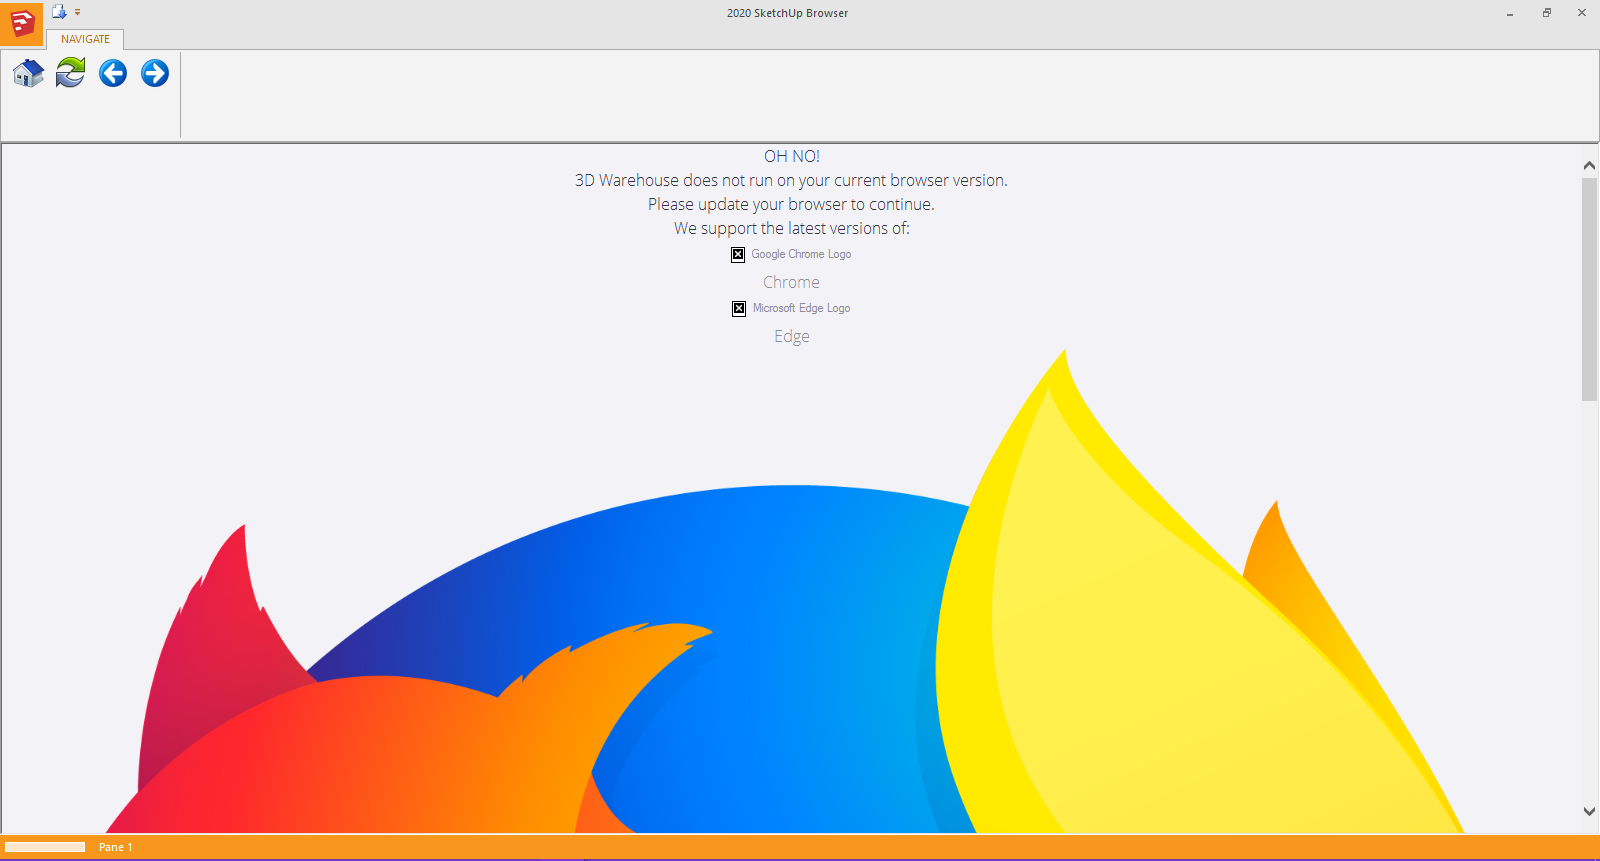Image resolution: width=1600 pixels, height=861 pixels.
Task: Click the 'Please update your browser to continue.' text
Action: [x=791, y=204]
